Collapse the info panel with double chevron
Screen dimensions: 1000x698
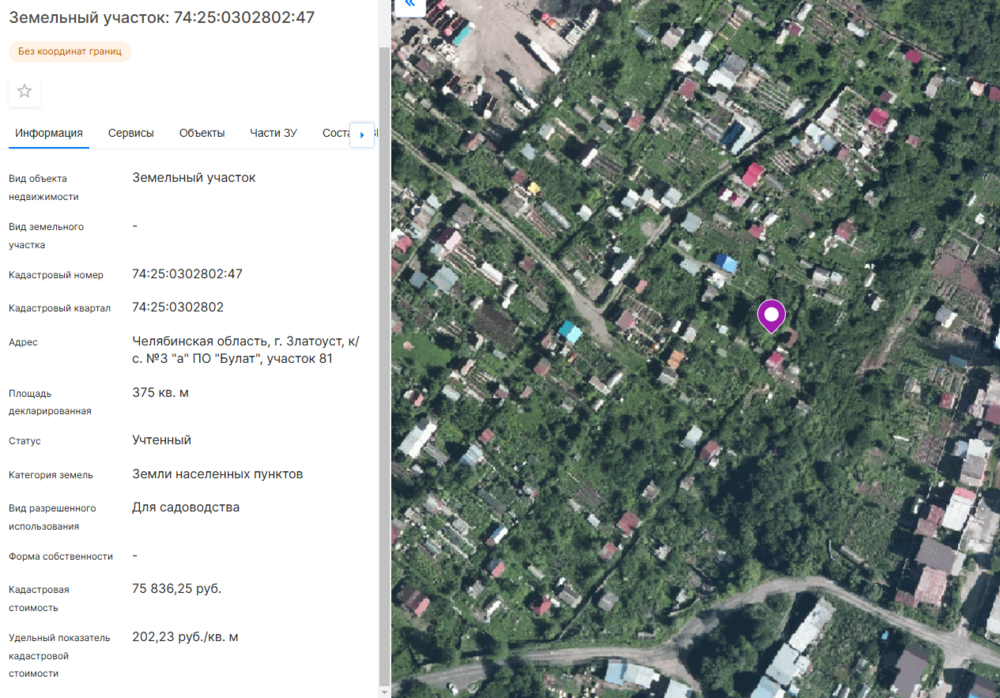click(409, 5)
